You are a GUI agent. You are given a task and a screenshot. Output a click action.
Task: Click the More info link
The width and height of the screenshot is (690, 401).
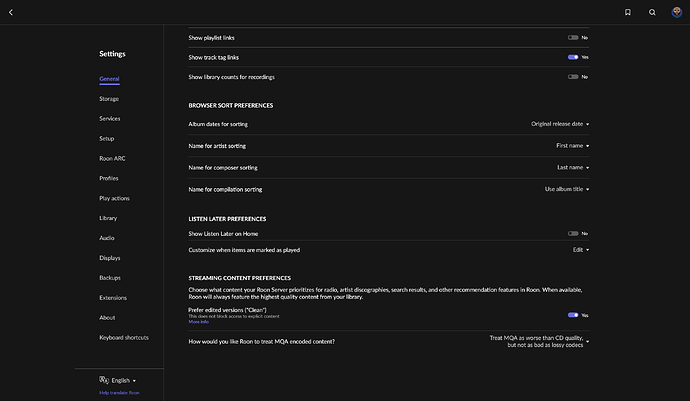(x=198, y=322)
